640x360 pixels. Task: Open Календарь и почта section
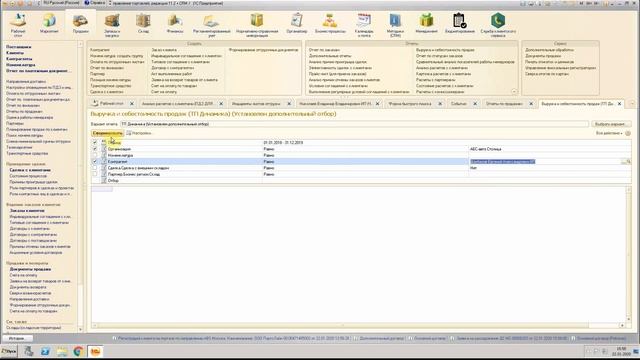(x=364, y=24)
